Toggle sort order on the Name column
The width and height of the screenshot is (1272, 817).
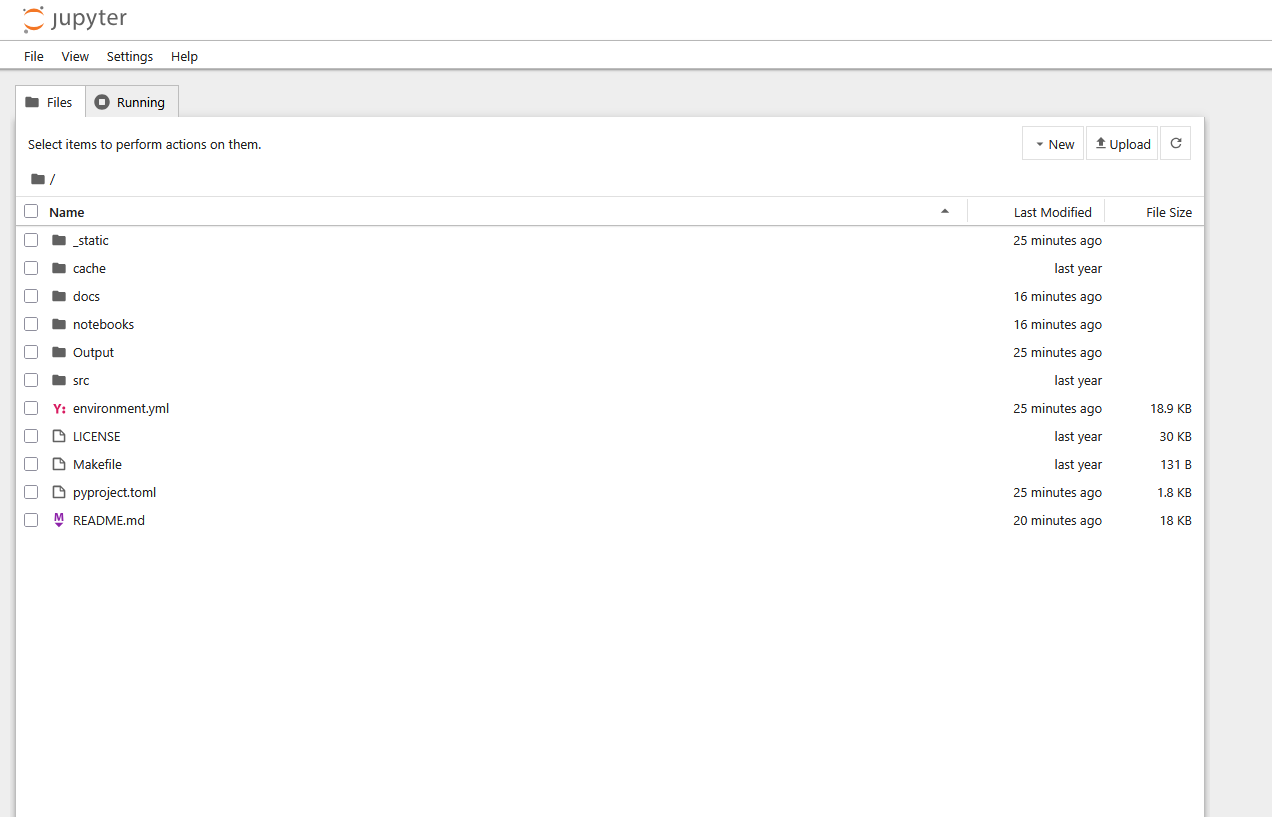69,211
